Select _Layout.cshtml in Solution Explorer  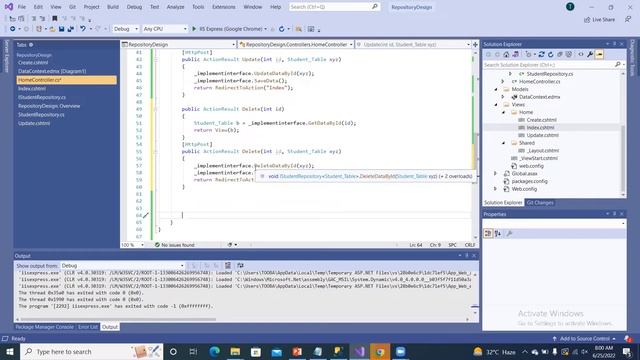coord(542,151)
